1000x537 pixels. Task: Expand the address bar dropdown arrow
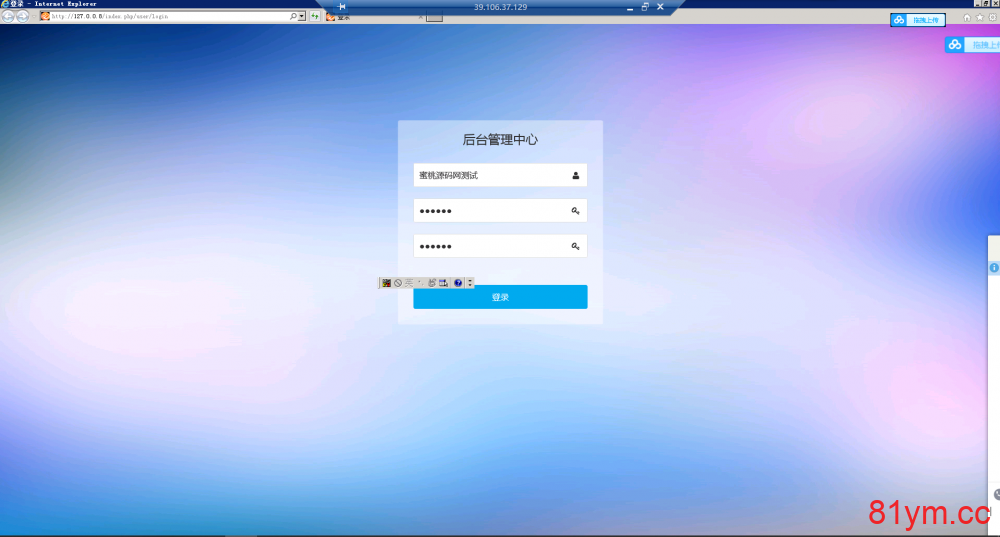coord(302,17)
